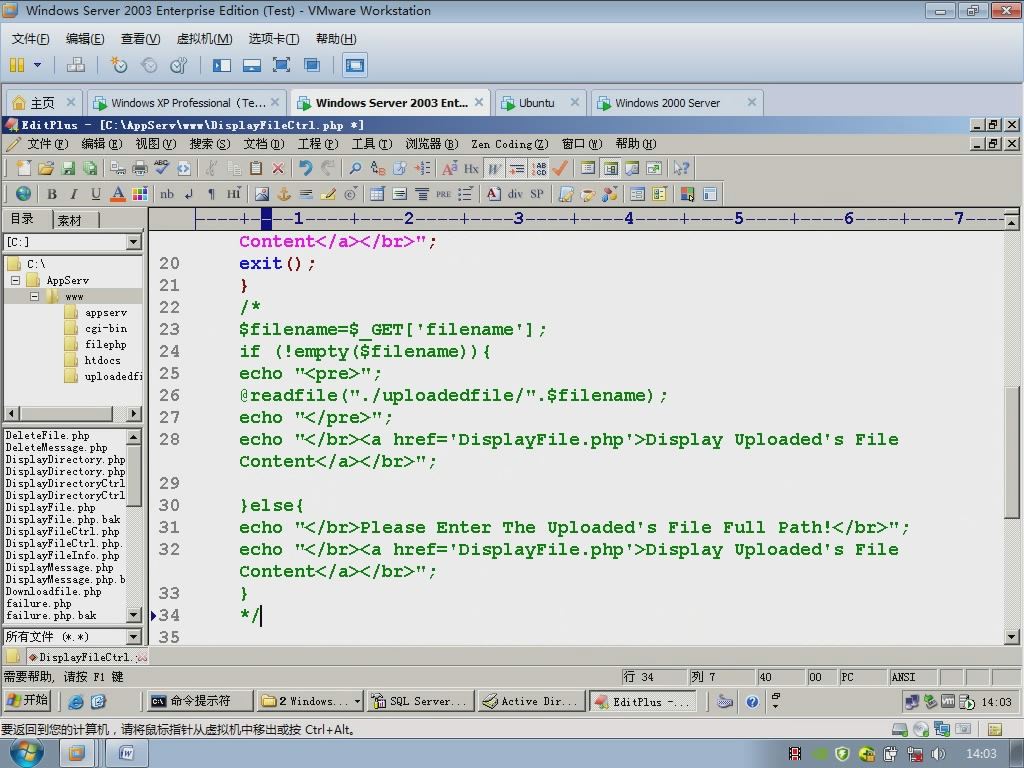This screenshot has height=768, width=1024.
Task: Toggle the word wrap toolbar button
Action: (494, 168)
